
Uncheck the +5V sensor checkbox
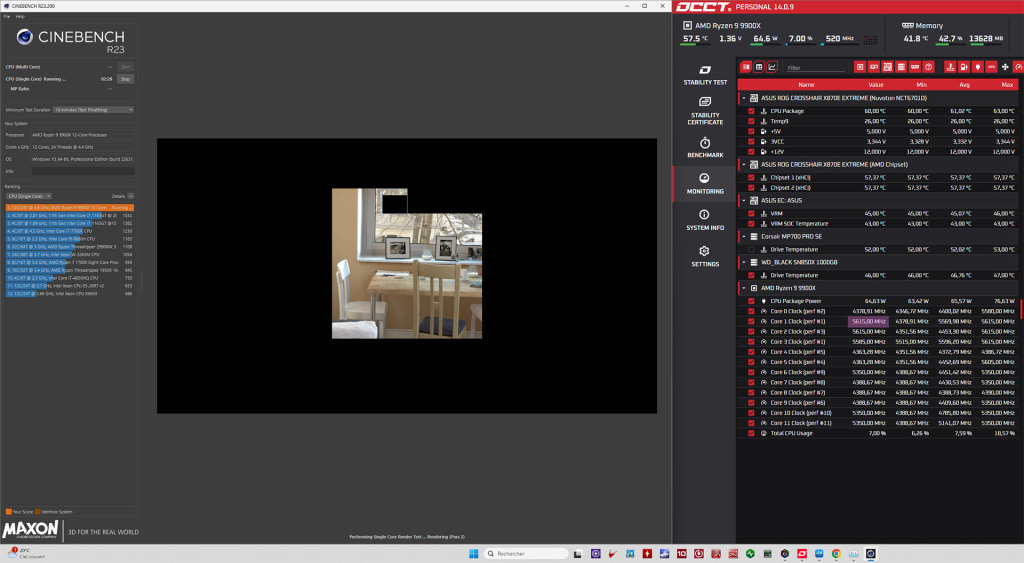(x=751, y=131)
